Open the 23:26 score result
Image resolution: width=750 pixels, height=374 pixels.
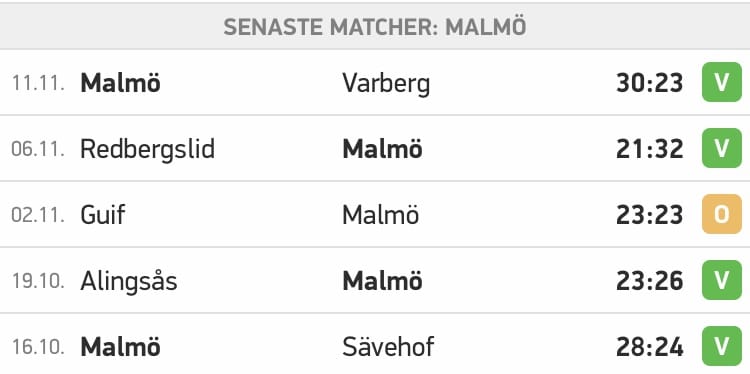tap(650, 281)
